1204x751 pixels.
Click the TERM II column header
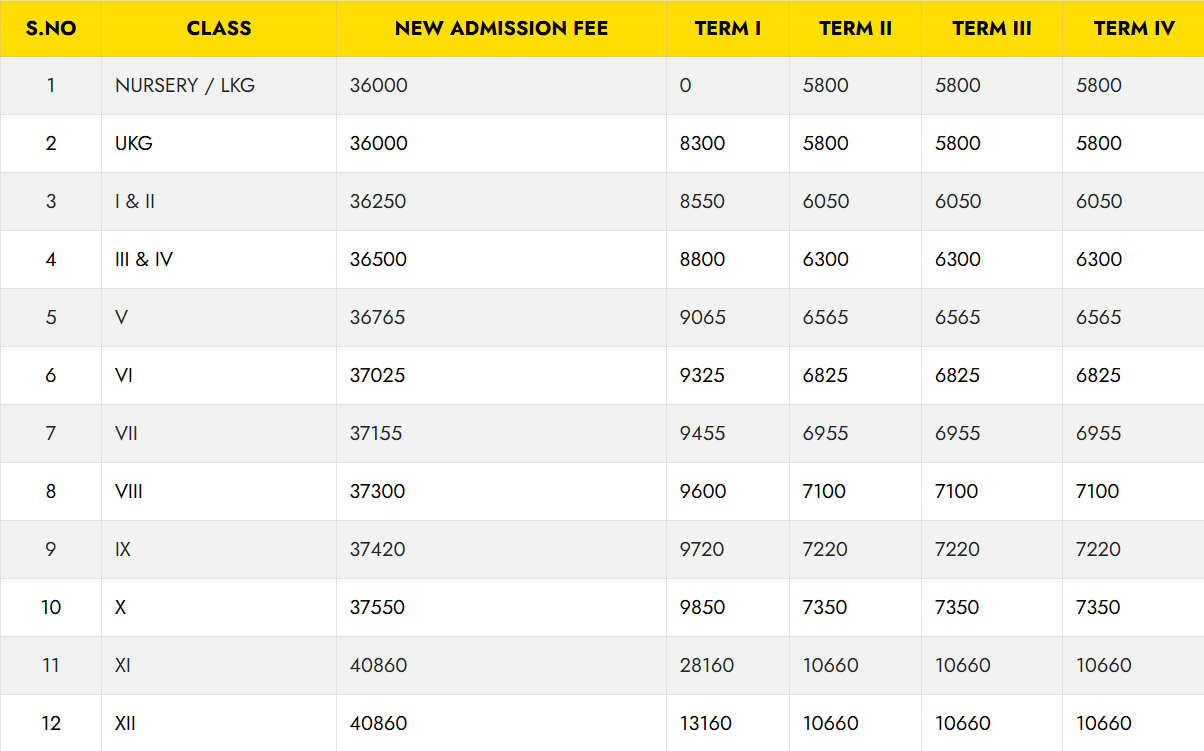[856, 29]
